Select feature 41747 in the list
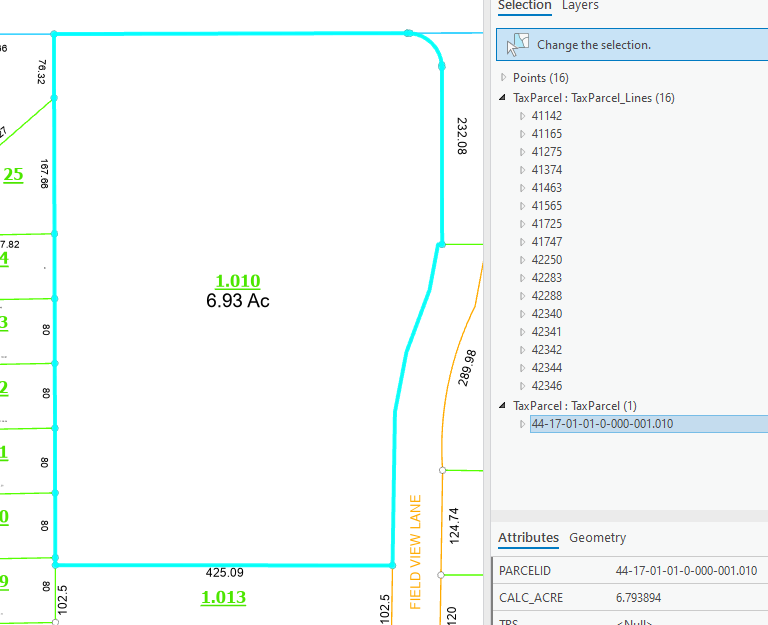Screen dimensions: 768x625 [x=547, y=242]
